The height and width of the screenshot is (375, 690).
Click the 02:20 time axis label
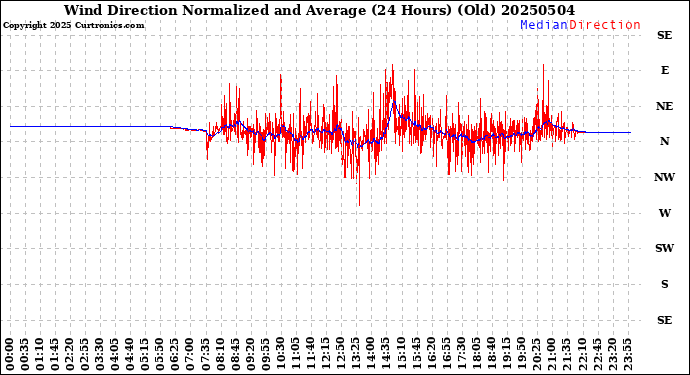click(x=70, y=354)
